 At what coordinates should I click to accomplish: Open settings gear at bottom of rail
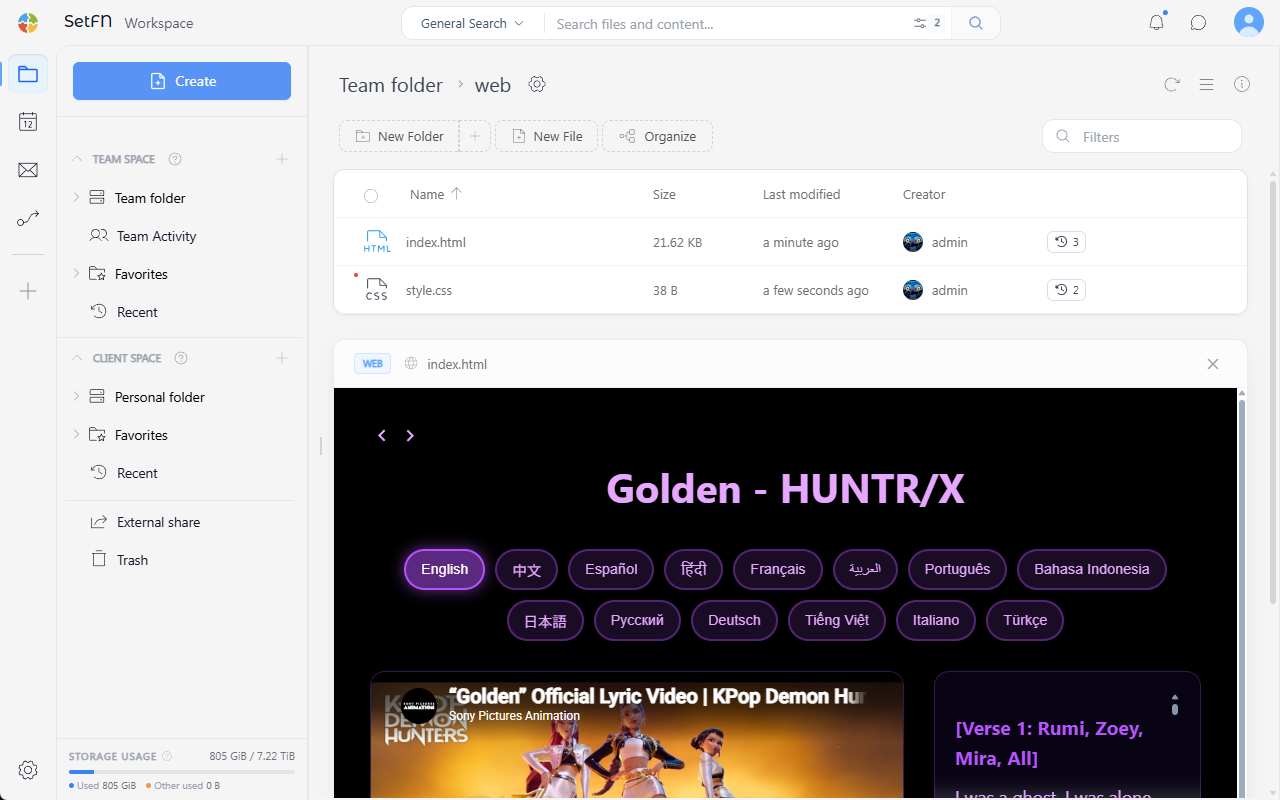pos(28,770)
